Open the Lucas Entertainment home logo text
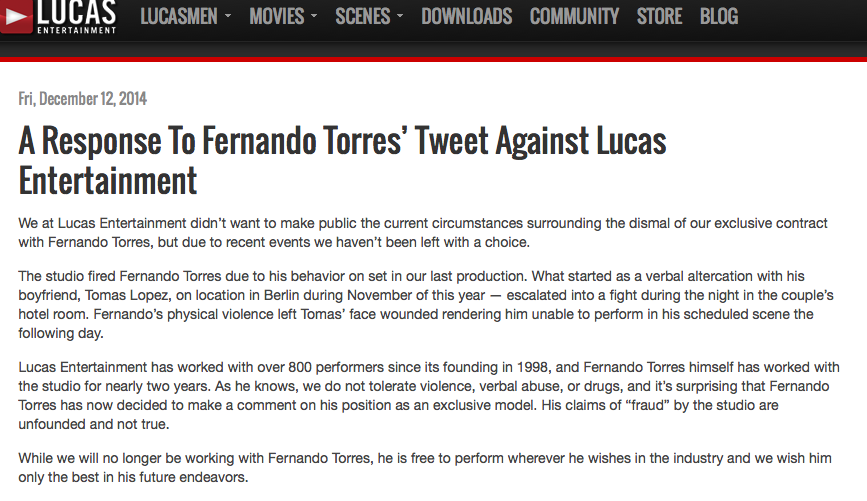Screen dimensions: 867x501 (x=77, y=17)
